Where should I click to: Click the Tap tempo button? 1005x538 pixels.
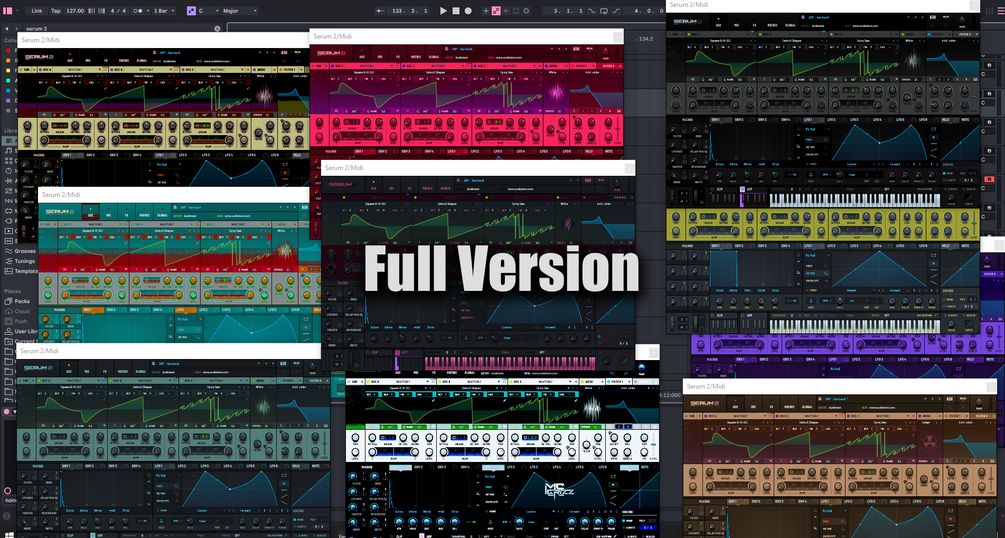point(56,11)
